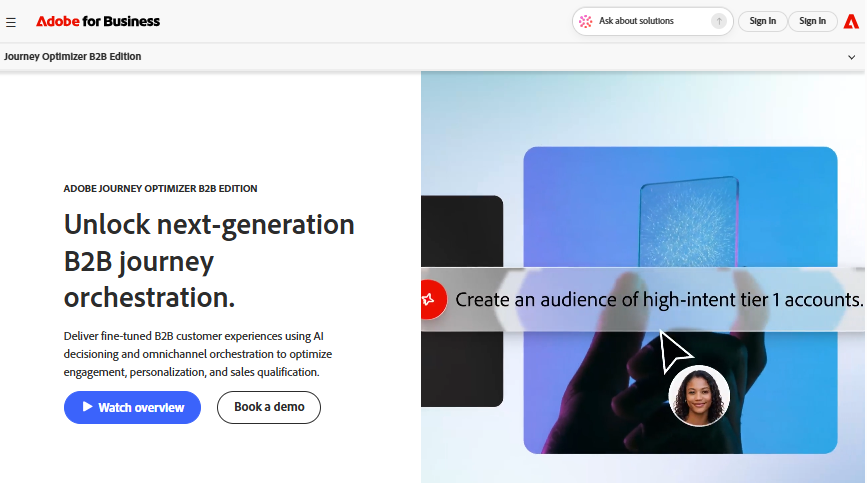Open the hamburger navigation menu

pos(11,22)
